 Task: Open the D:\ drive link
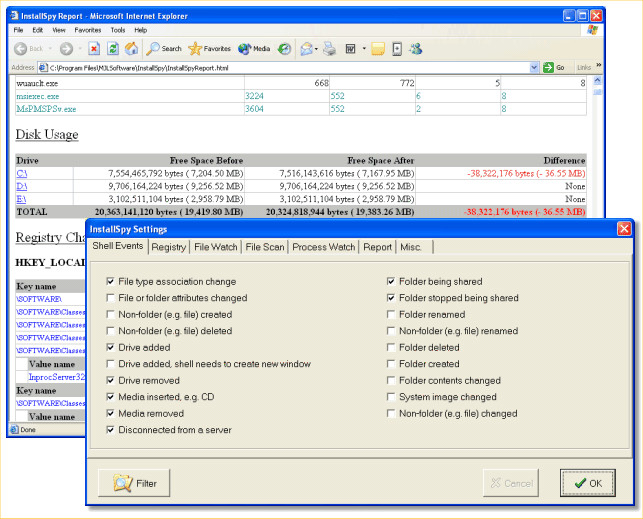tap(22, 187)
